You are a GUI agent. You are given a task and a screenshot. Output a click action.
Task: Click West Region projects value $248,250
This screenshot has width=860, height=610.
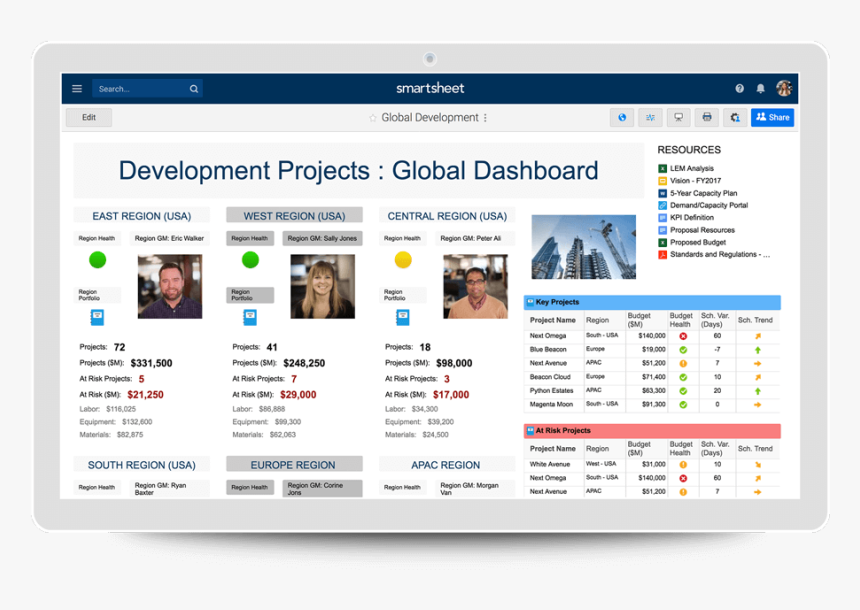[304, 363]
